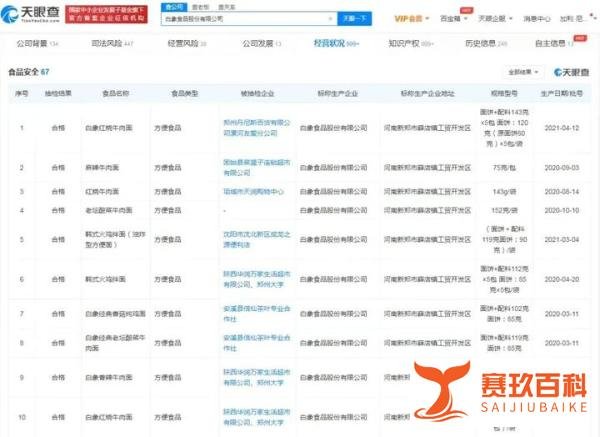Click the 抽检结果 column header
Screen dimensions: 600x437
coord(58,93)
